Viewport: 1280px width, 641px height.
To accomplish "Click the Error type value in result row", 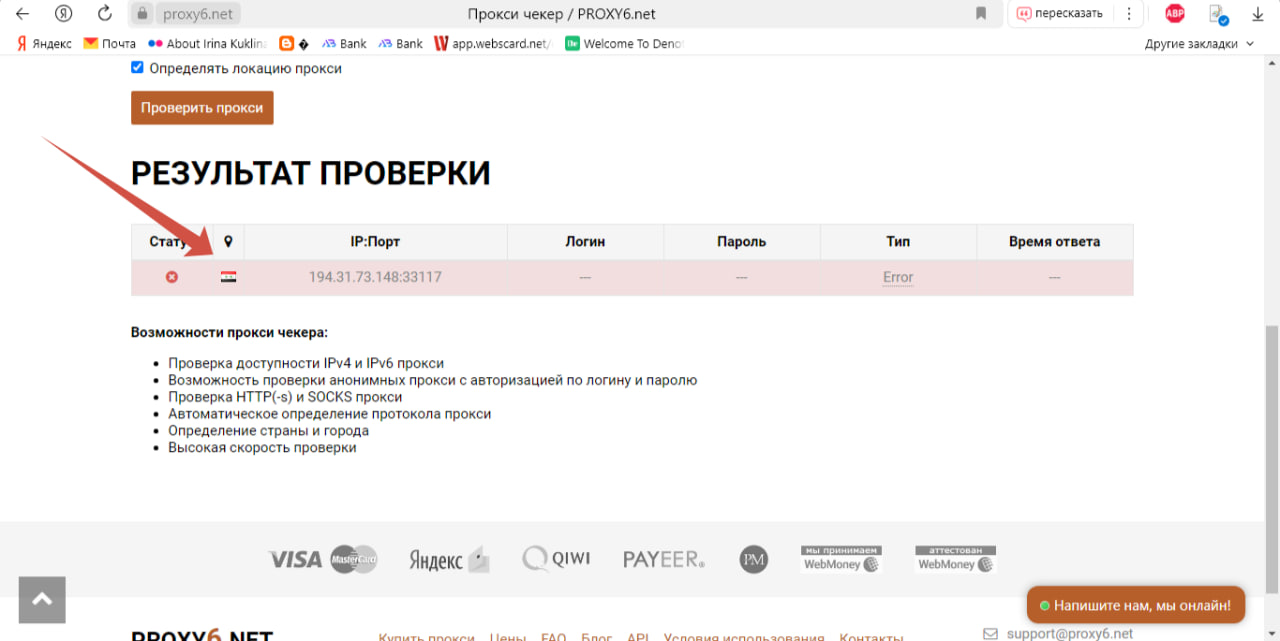I will (898, 278).
